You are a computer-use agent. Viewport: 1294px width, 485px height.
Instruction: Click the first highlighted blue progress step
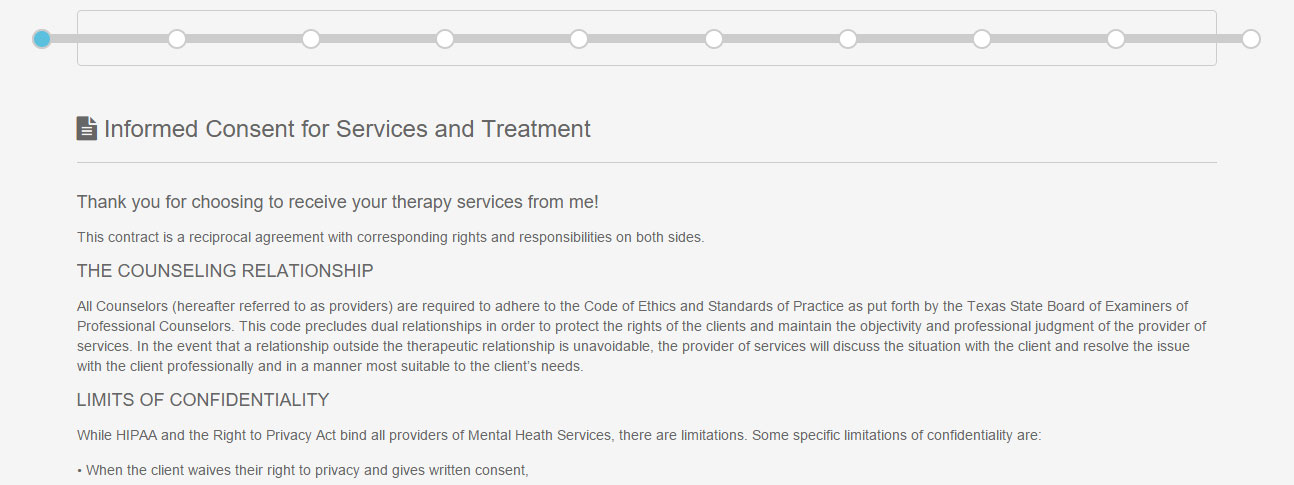(x=41, y=39)
